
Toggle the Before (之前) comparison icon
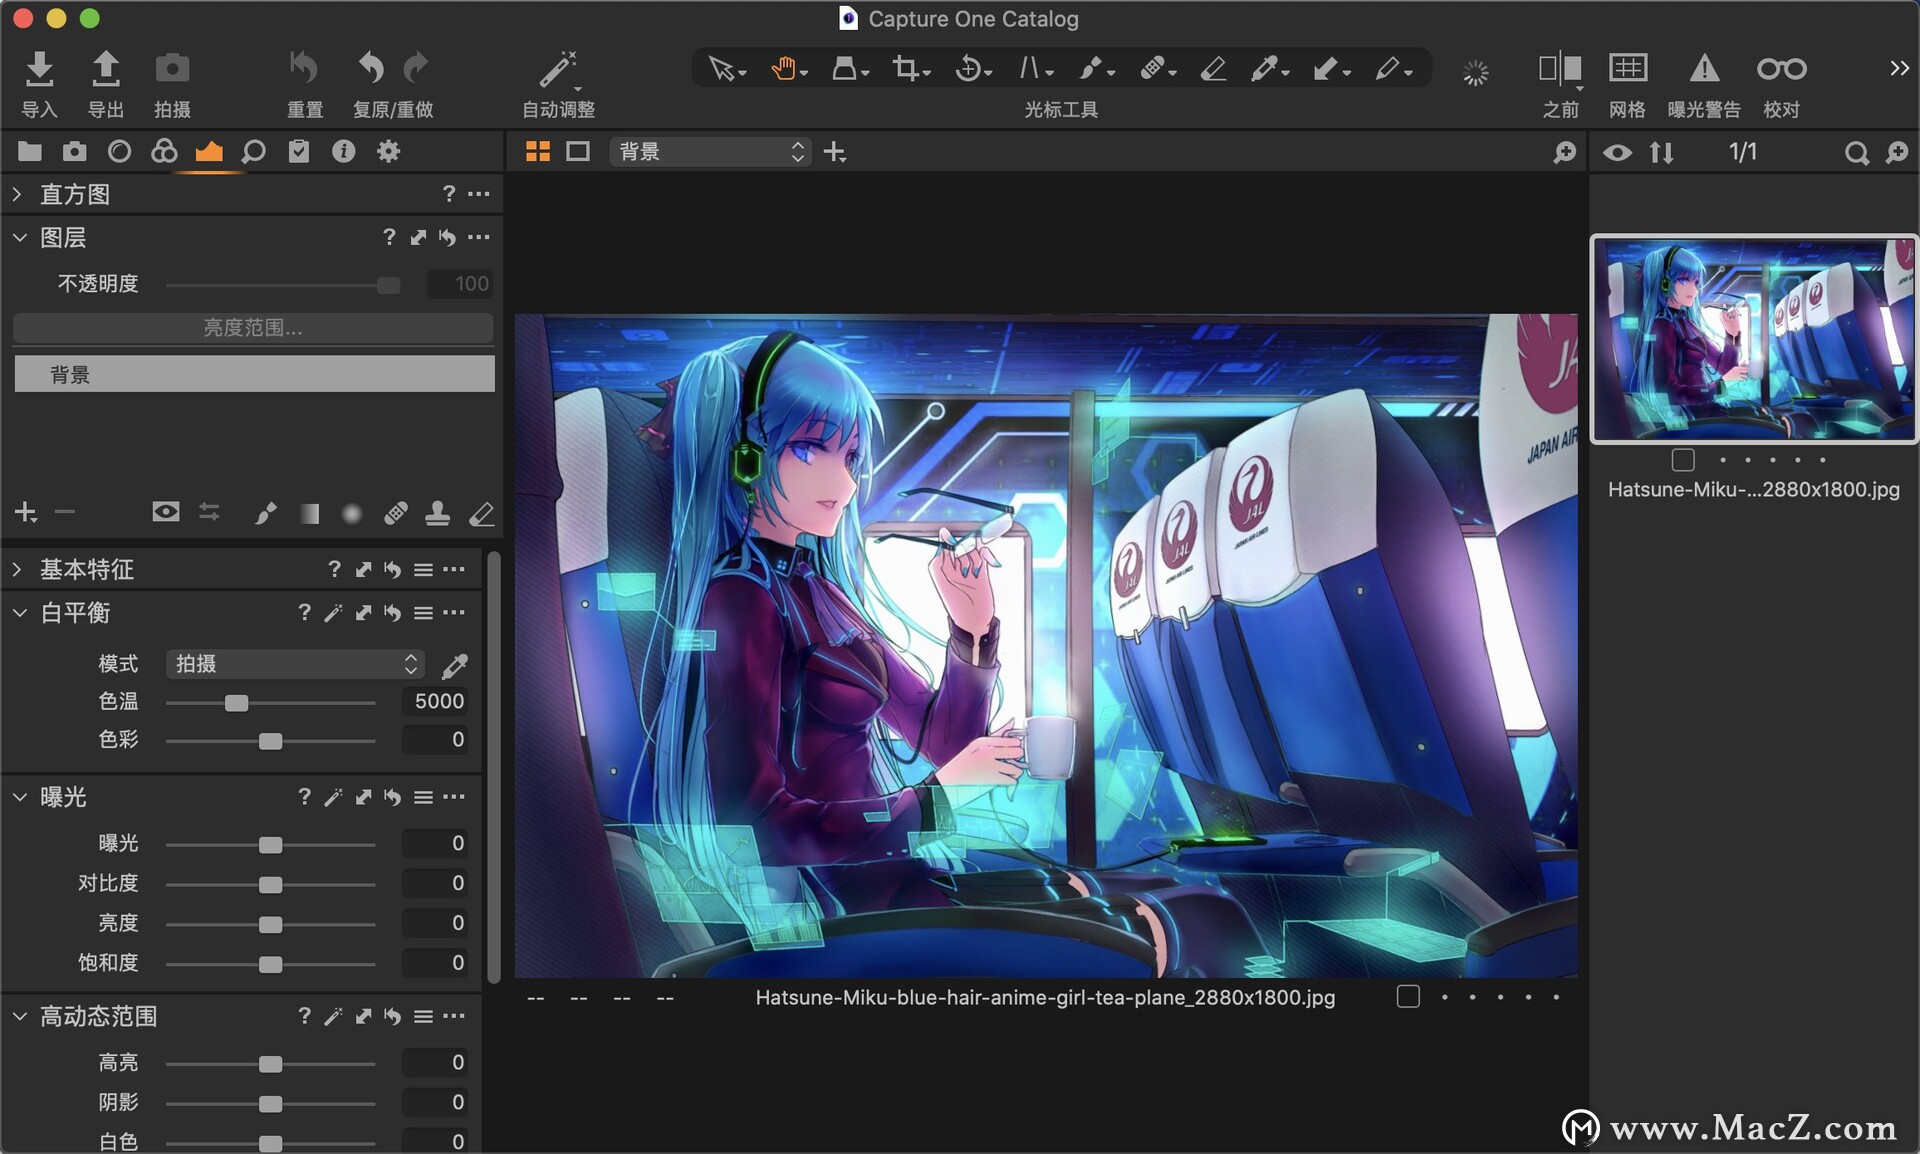click(x=1559, y=68)
